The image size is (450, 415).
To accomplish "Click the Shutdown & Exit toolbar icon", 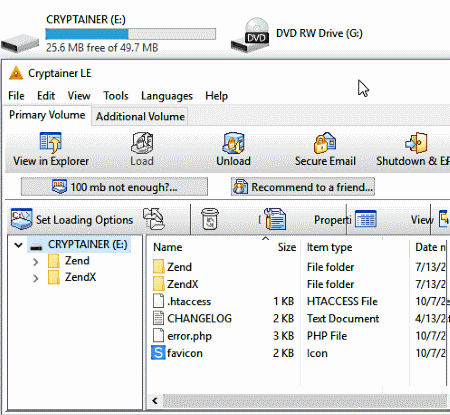I will click(416, 143).
